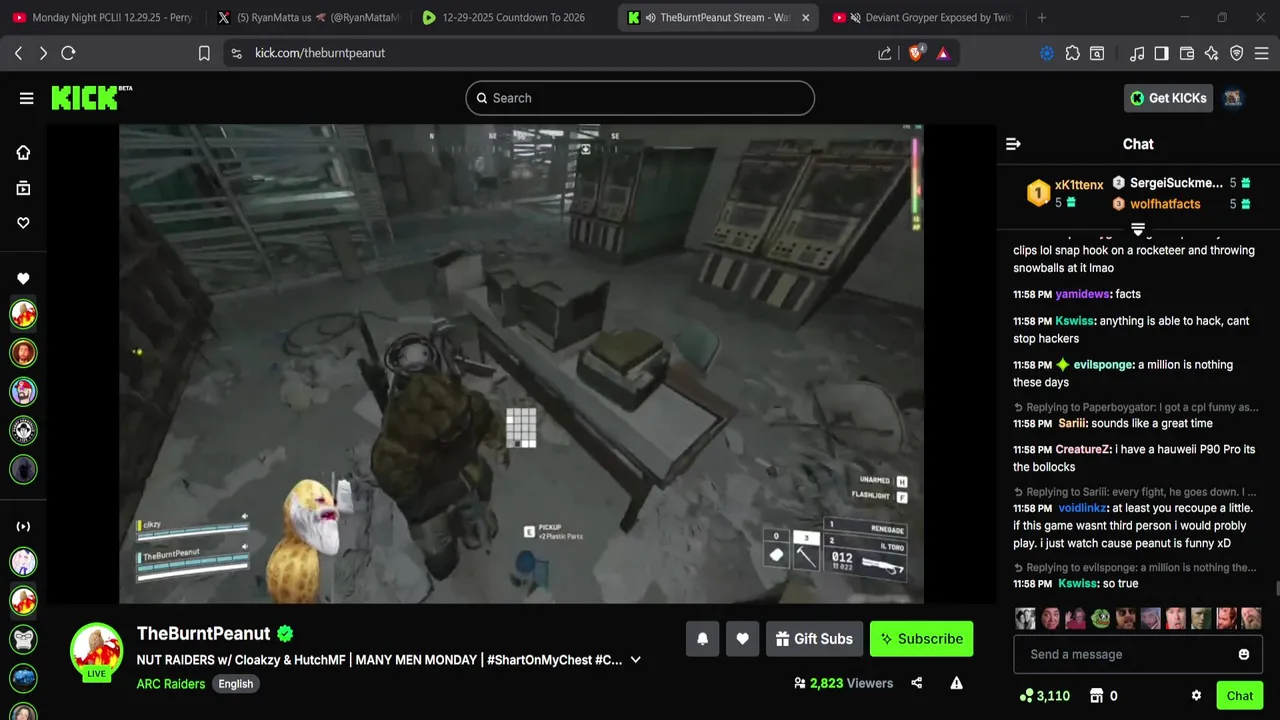Viewport: 1280px width, 720px height.
Task: Expand the gift leaderboard handle
Action: click(x=1138, y=230)
